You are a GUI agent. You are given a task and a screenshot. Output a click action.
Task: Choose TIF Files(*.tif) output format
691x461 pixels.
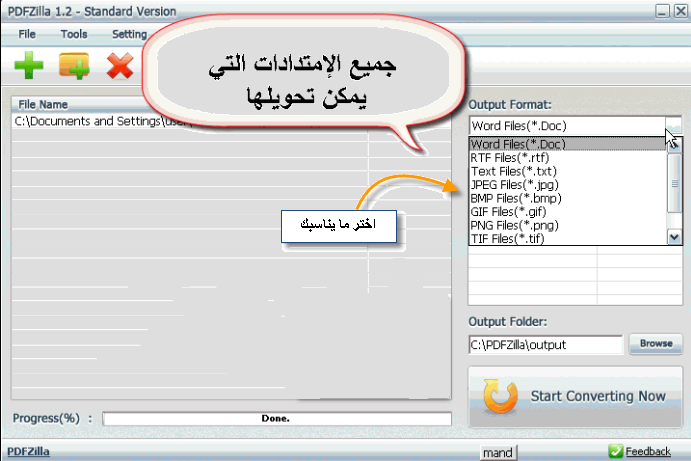pos(568,238)
